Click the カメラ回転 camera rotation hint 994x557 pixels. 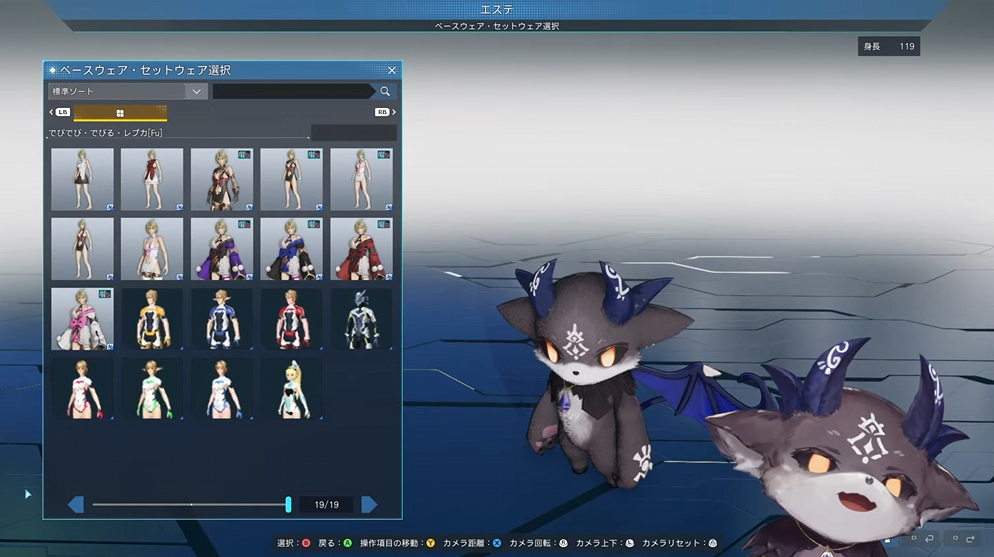tap(538, 543)
